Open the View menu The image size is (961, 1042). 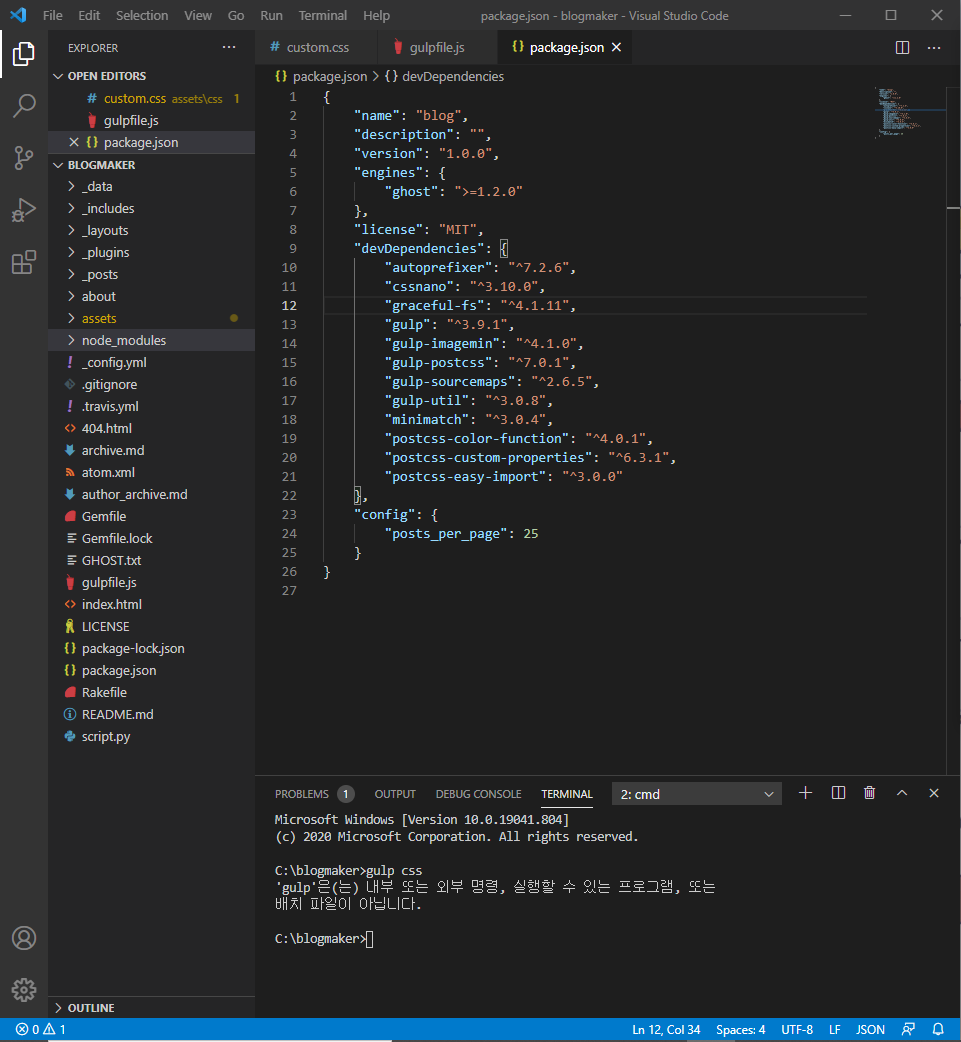click(197, 15)
